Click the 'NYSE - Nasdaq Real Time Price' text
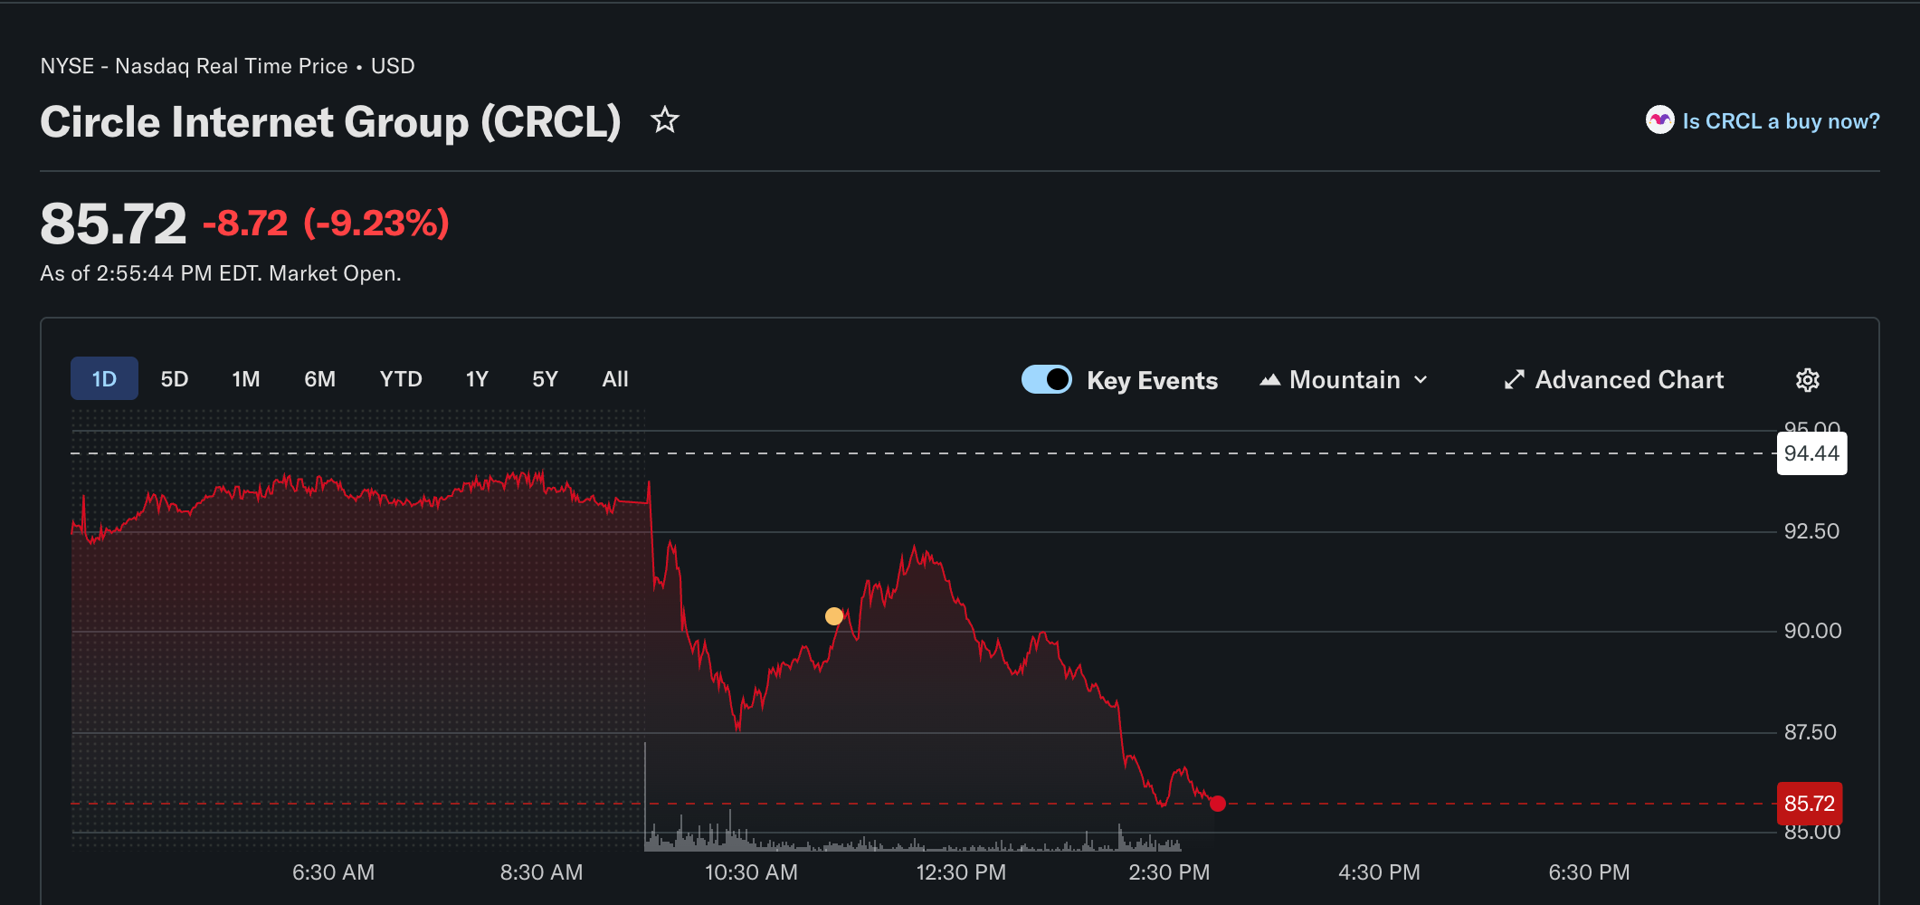This screenshot has height=905, width=1920. point(194,66)
